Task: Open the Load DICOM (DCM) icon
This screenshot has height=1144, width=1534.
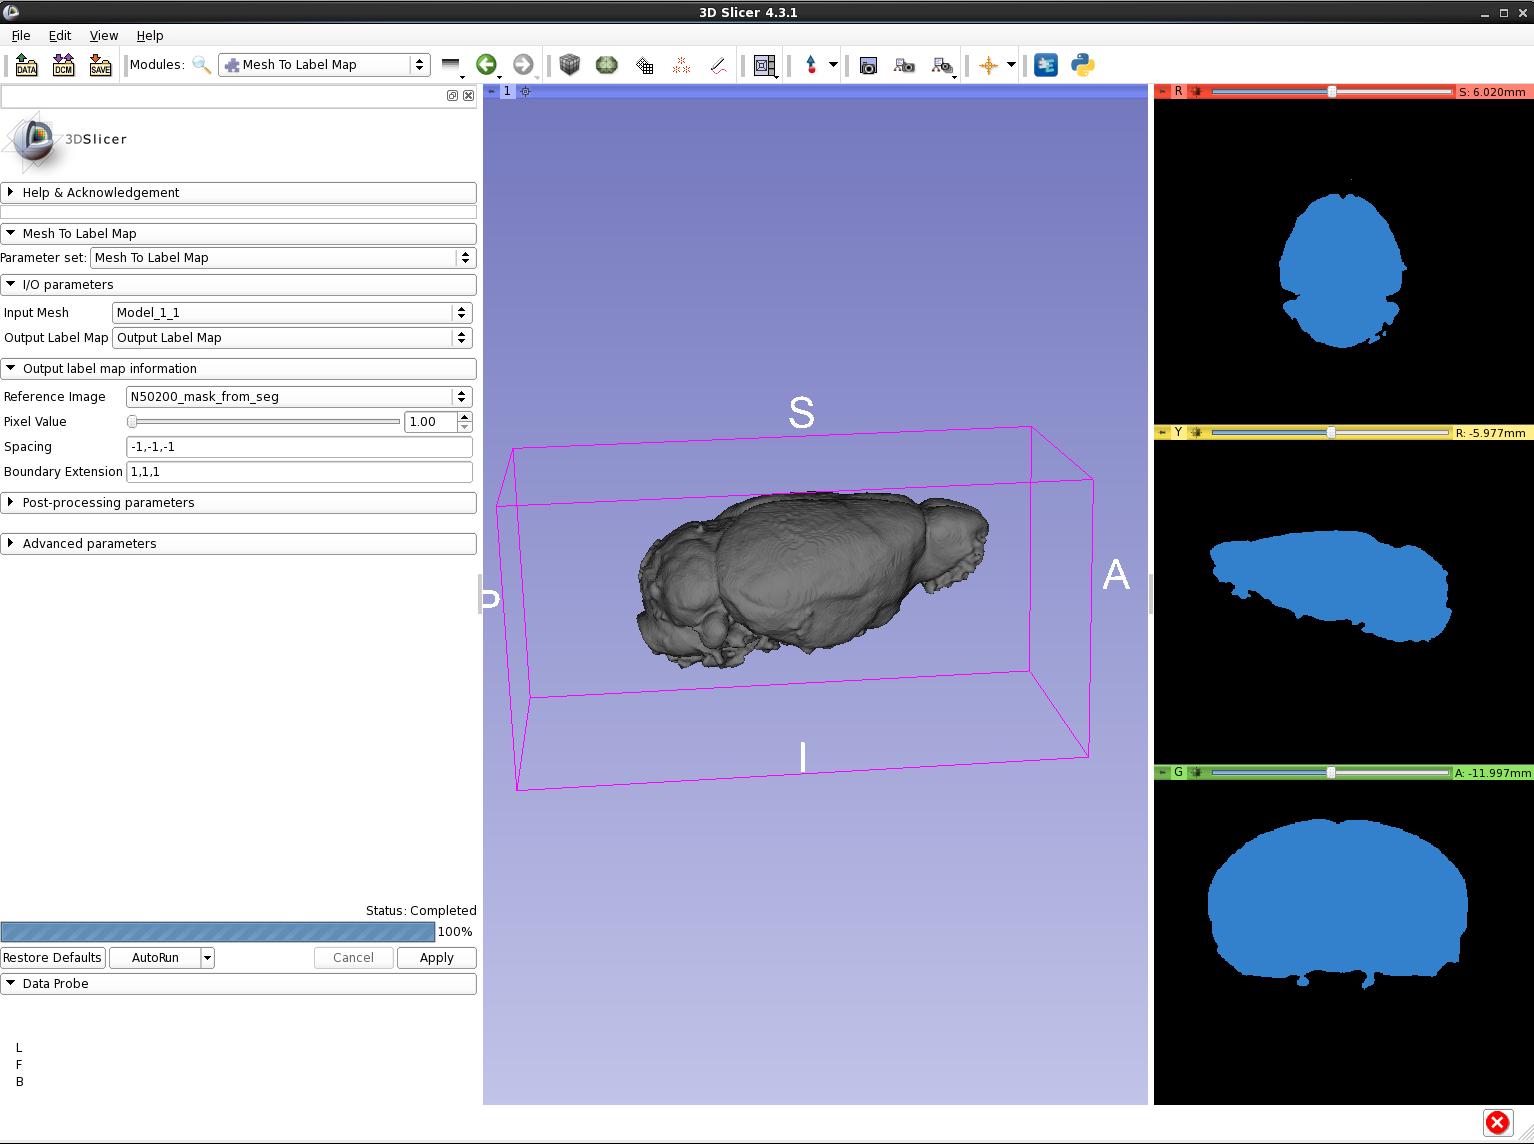Action: click(x=63, y=65)
